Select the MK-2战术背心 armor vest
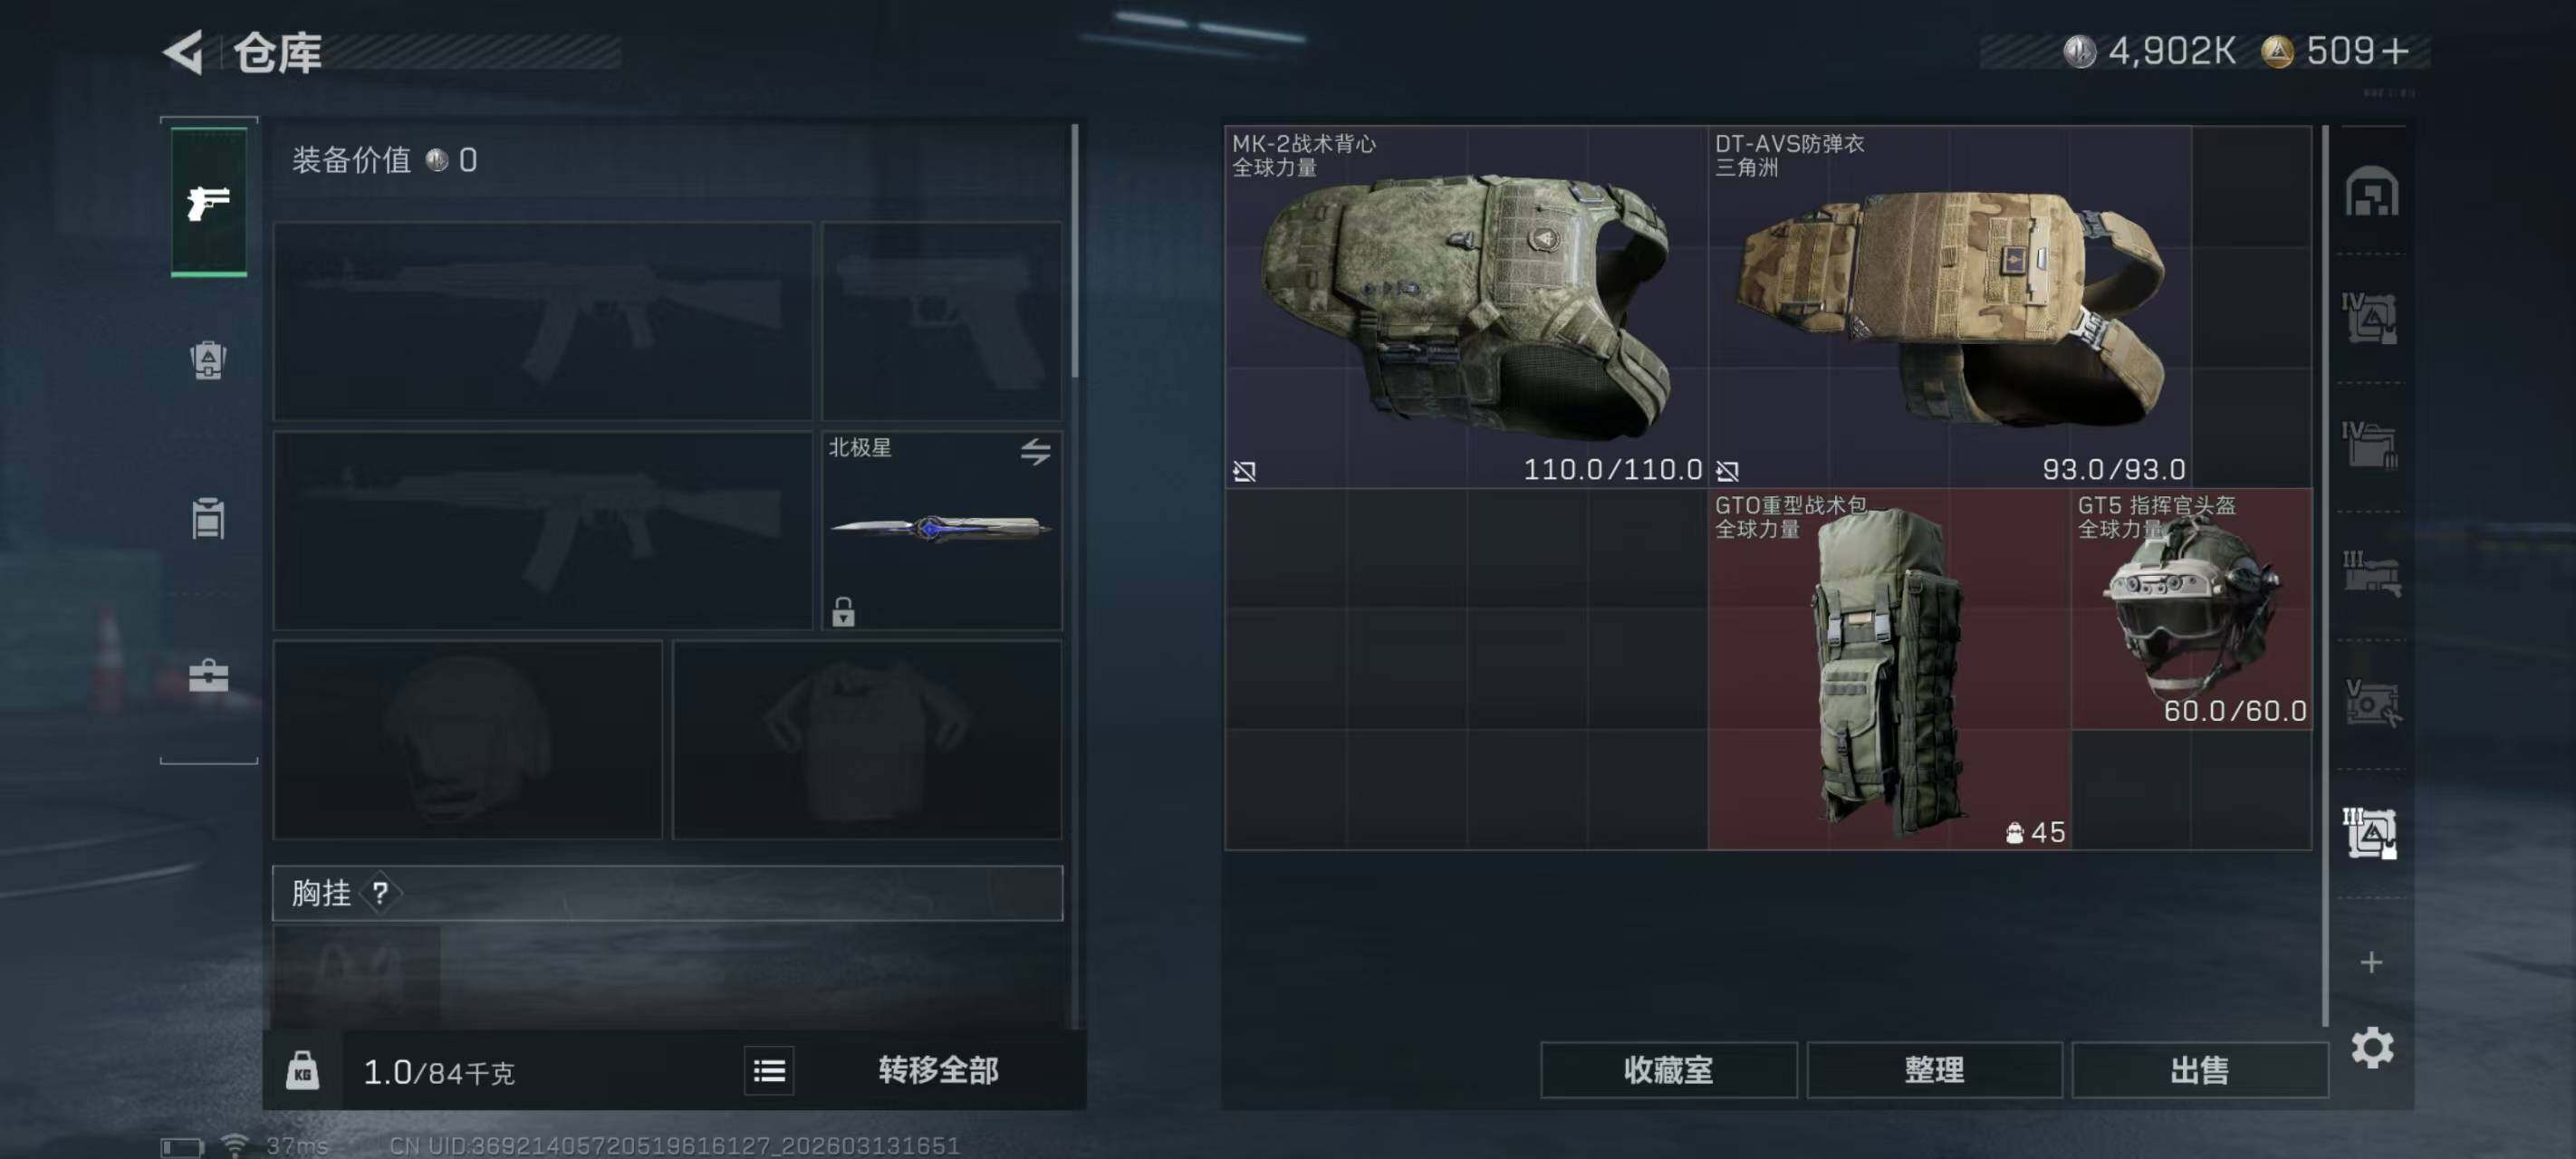The height and width of the screenshot is (1159, 2576). pyautogui.click(x=1466, y=307)
